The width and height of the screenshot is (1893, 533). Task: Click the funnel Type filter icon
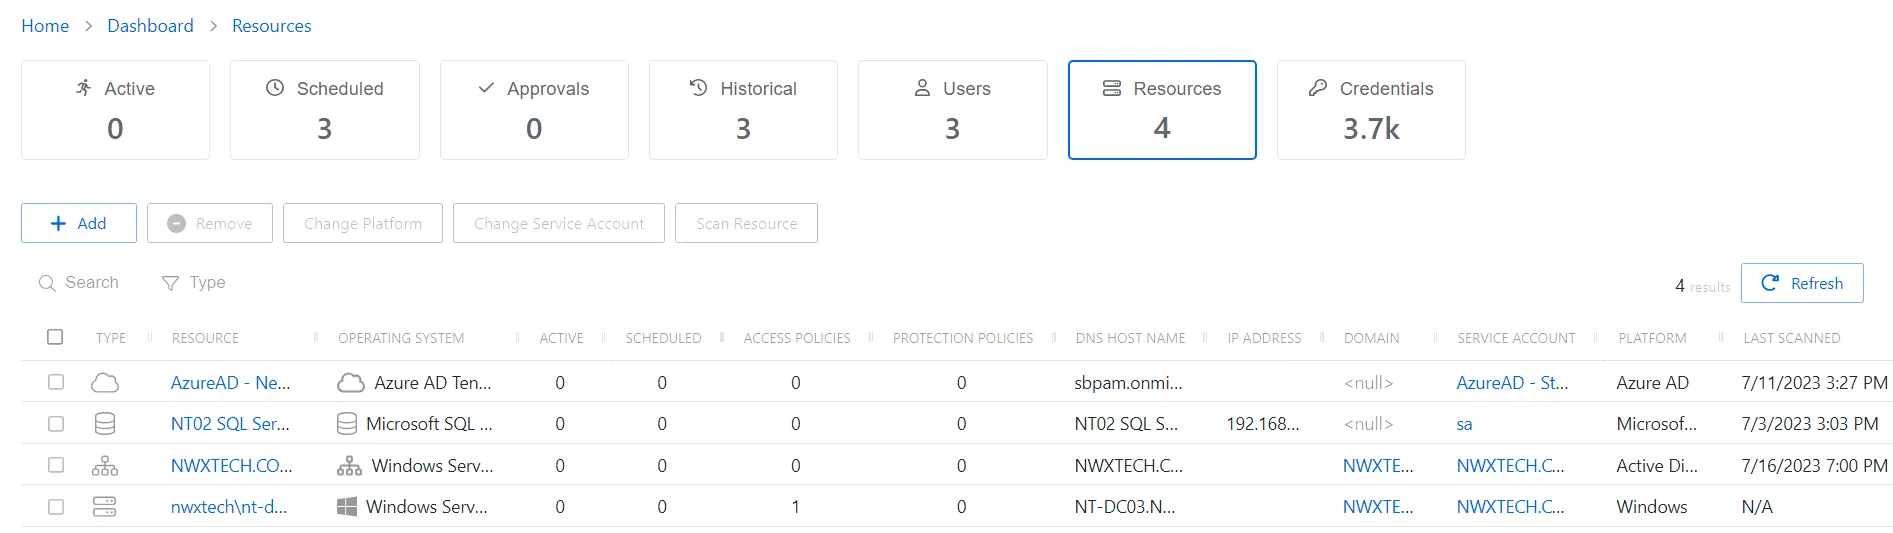click(x=170, y=283)
